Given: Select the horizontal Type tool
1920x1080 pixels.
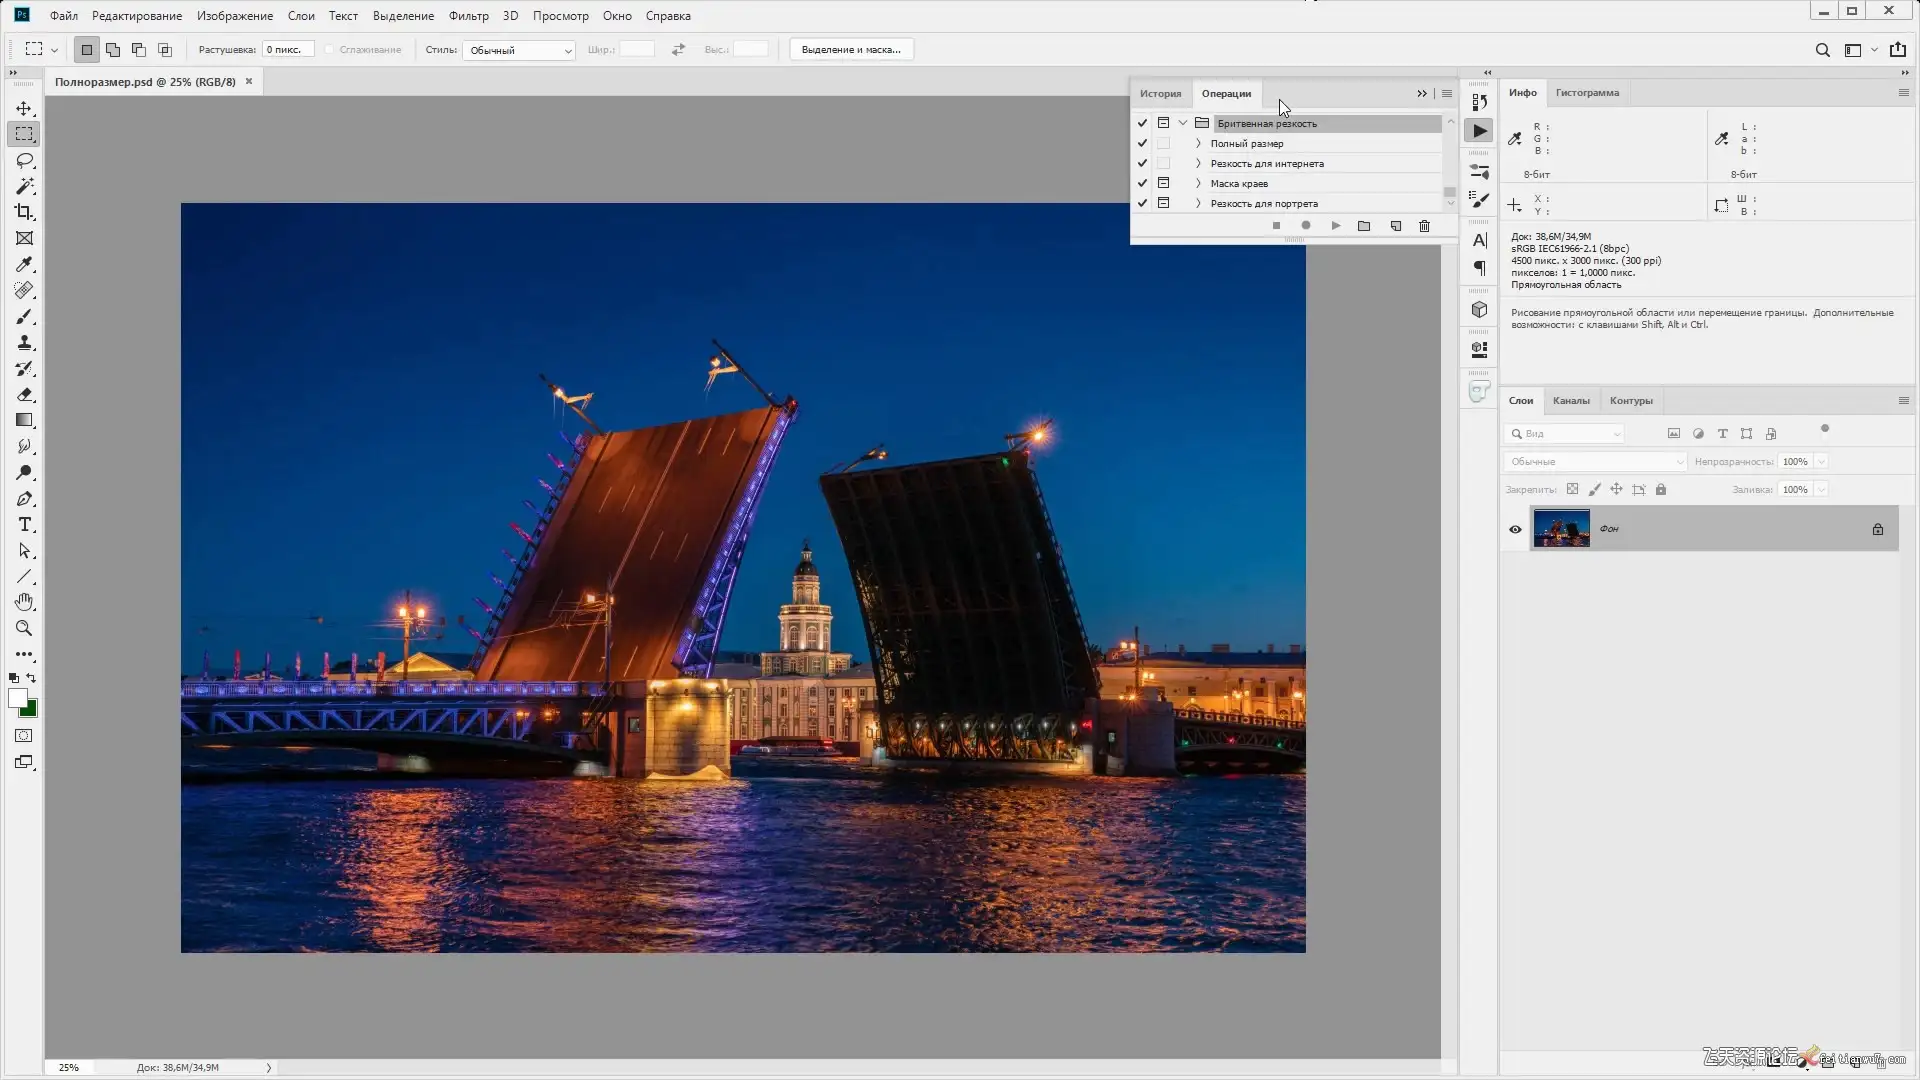Looking at the screenshot, I should (24, 524).
